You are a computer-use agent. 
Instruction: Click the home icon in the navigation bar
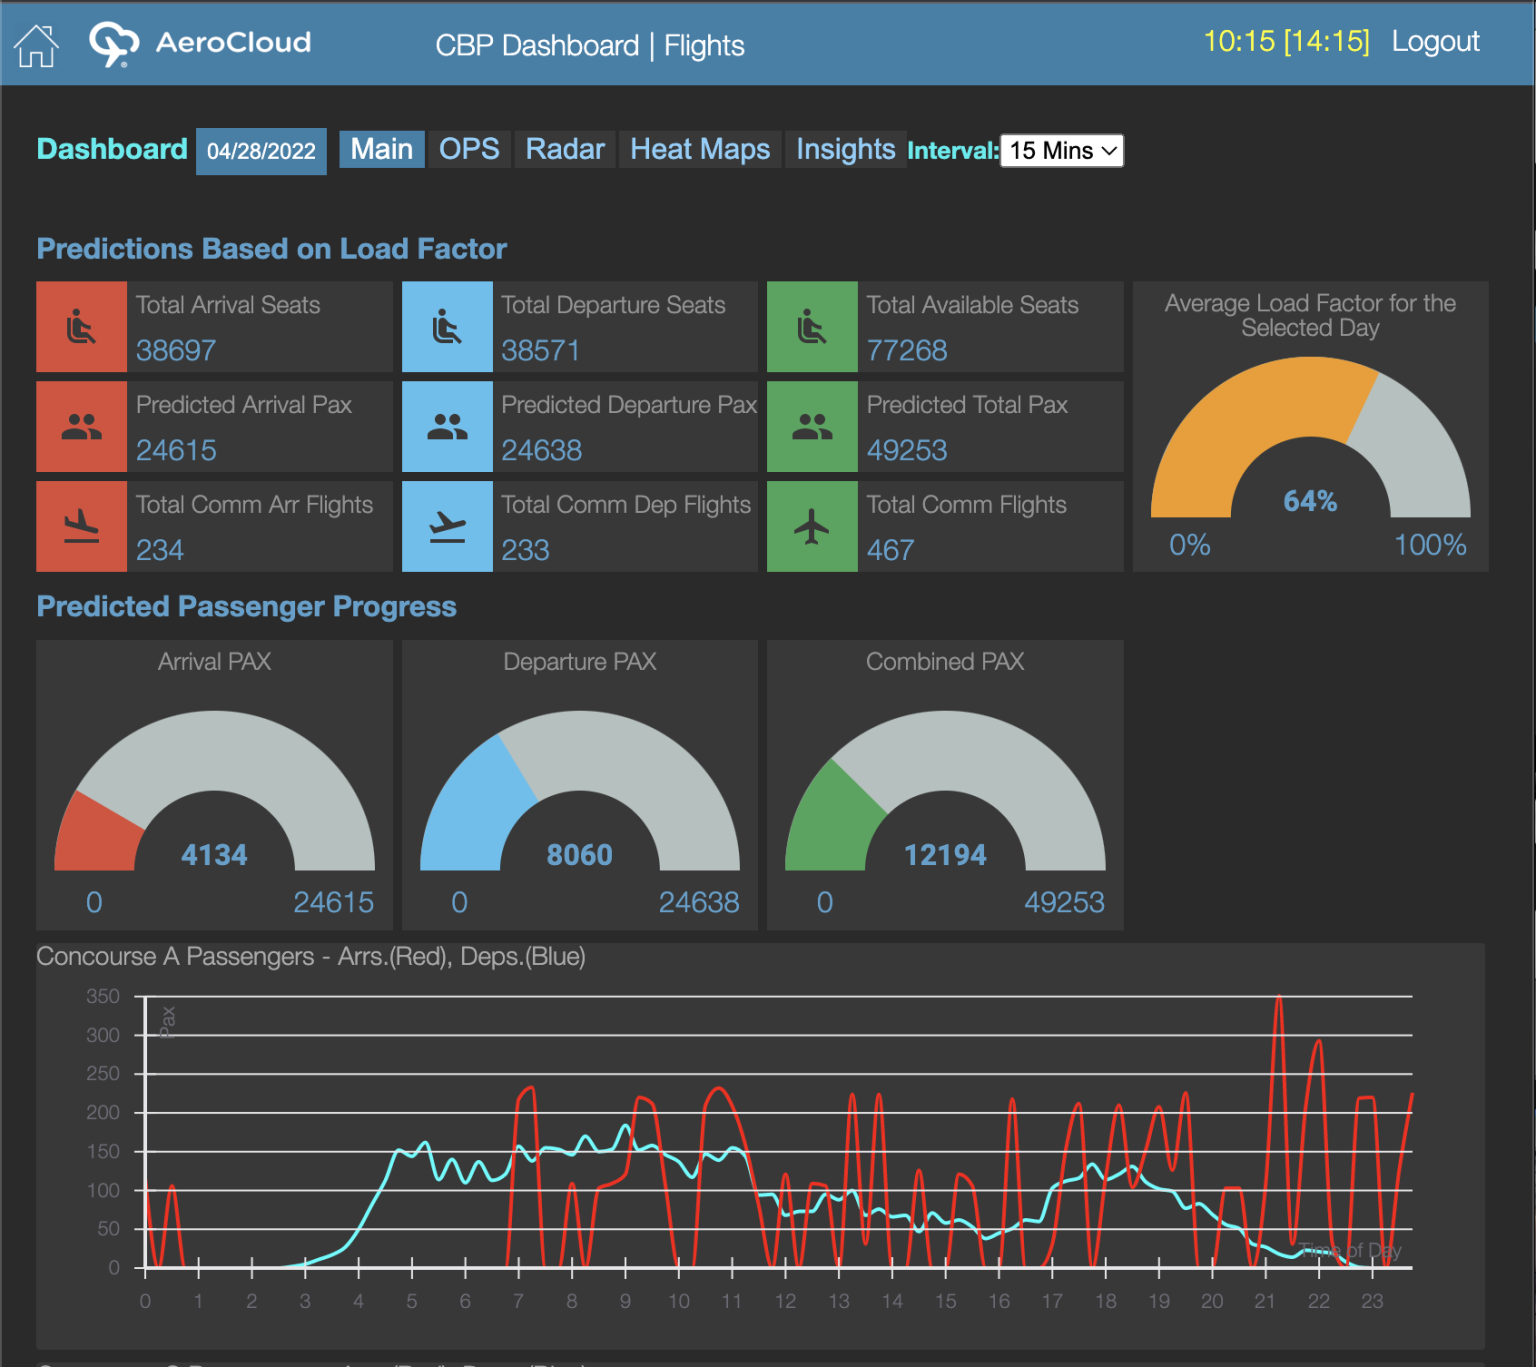click(x=36, y=44)
